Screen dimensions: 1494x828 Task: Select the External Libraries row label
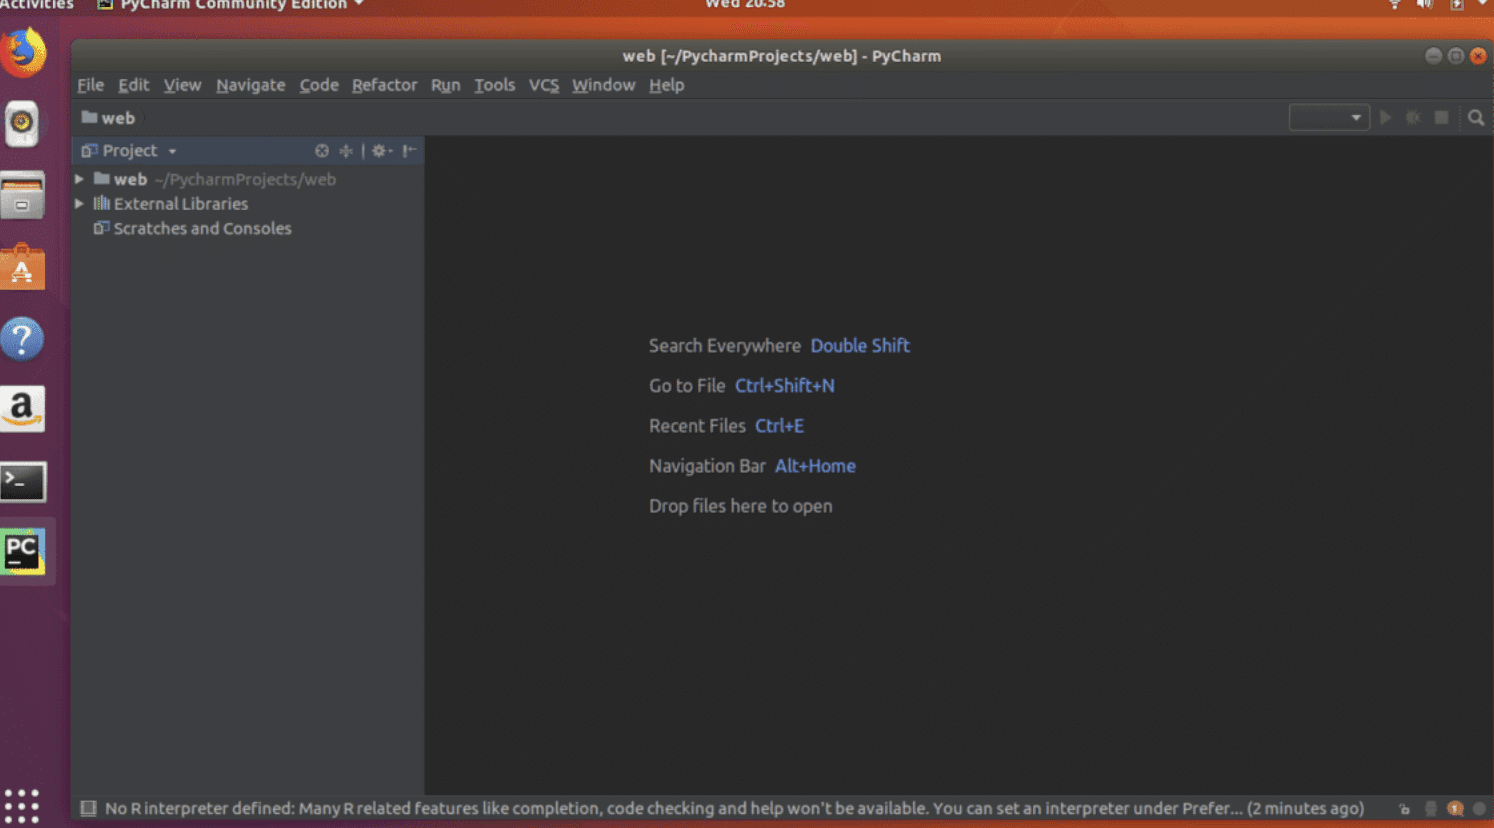point(181,203)
